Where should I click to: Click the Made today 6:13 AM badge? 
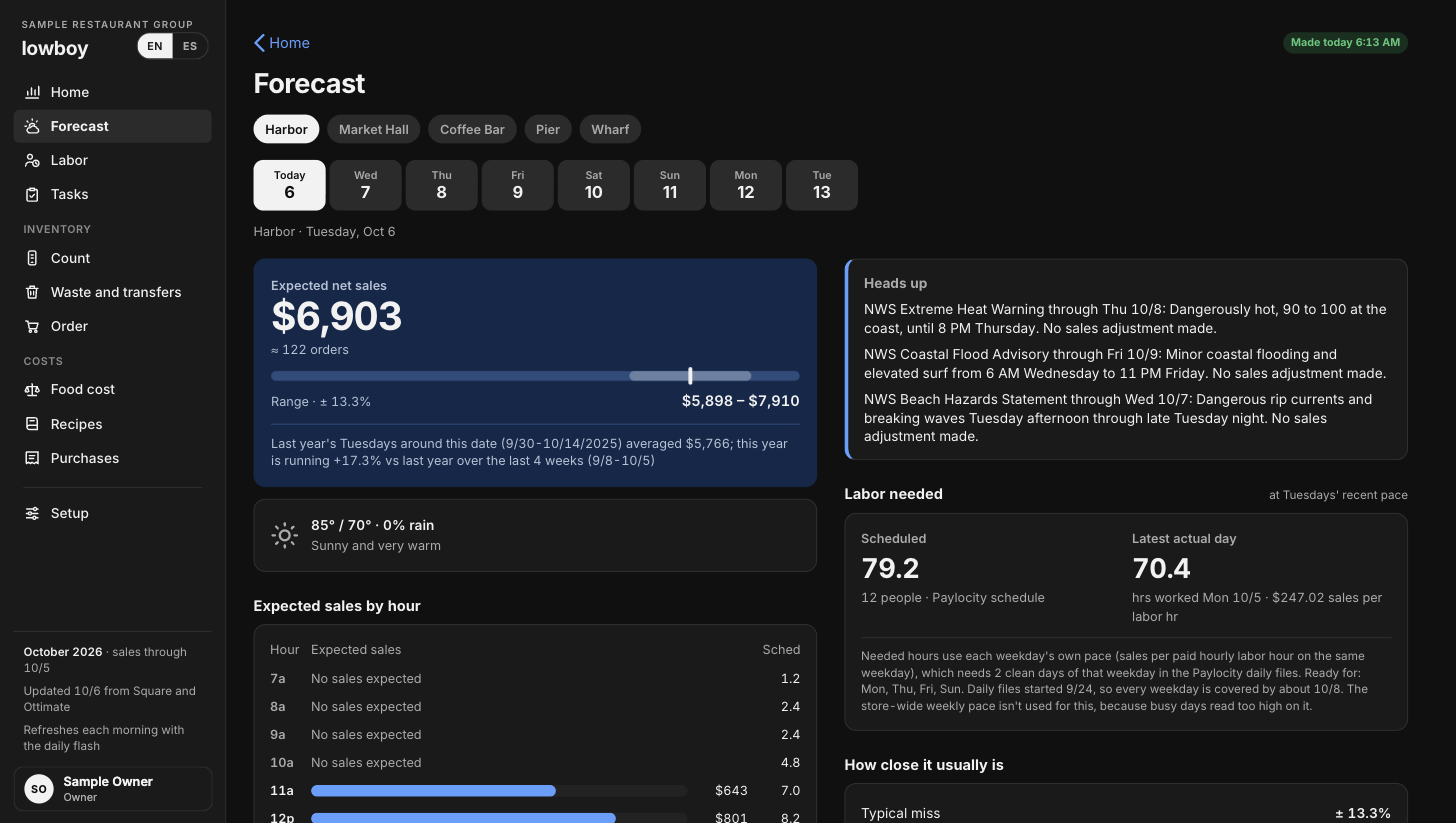click(x=1345, y=43)
